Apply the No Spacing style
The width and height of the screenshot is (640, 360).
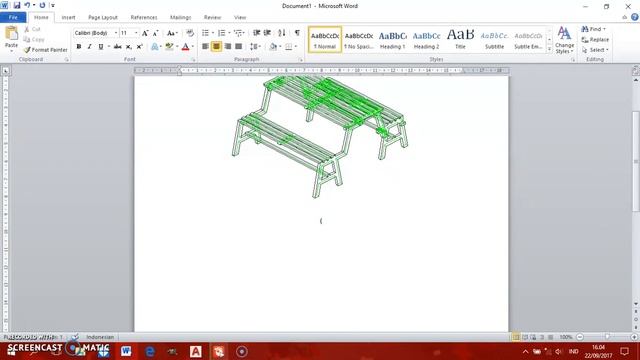click(x=359, y=40)
